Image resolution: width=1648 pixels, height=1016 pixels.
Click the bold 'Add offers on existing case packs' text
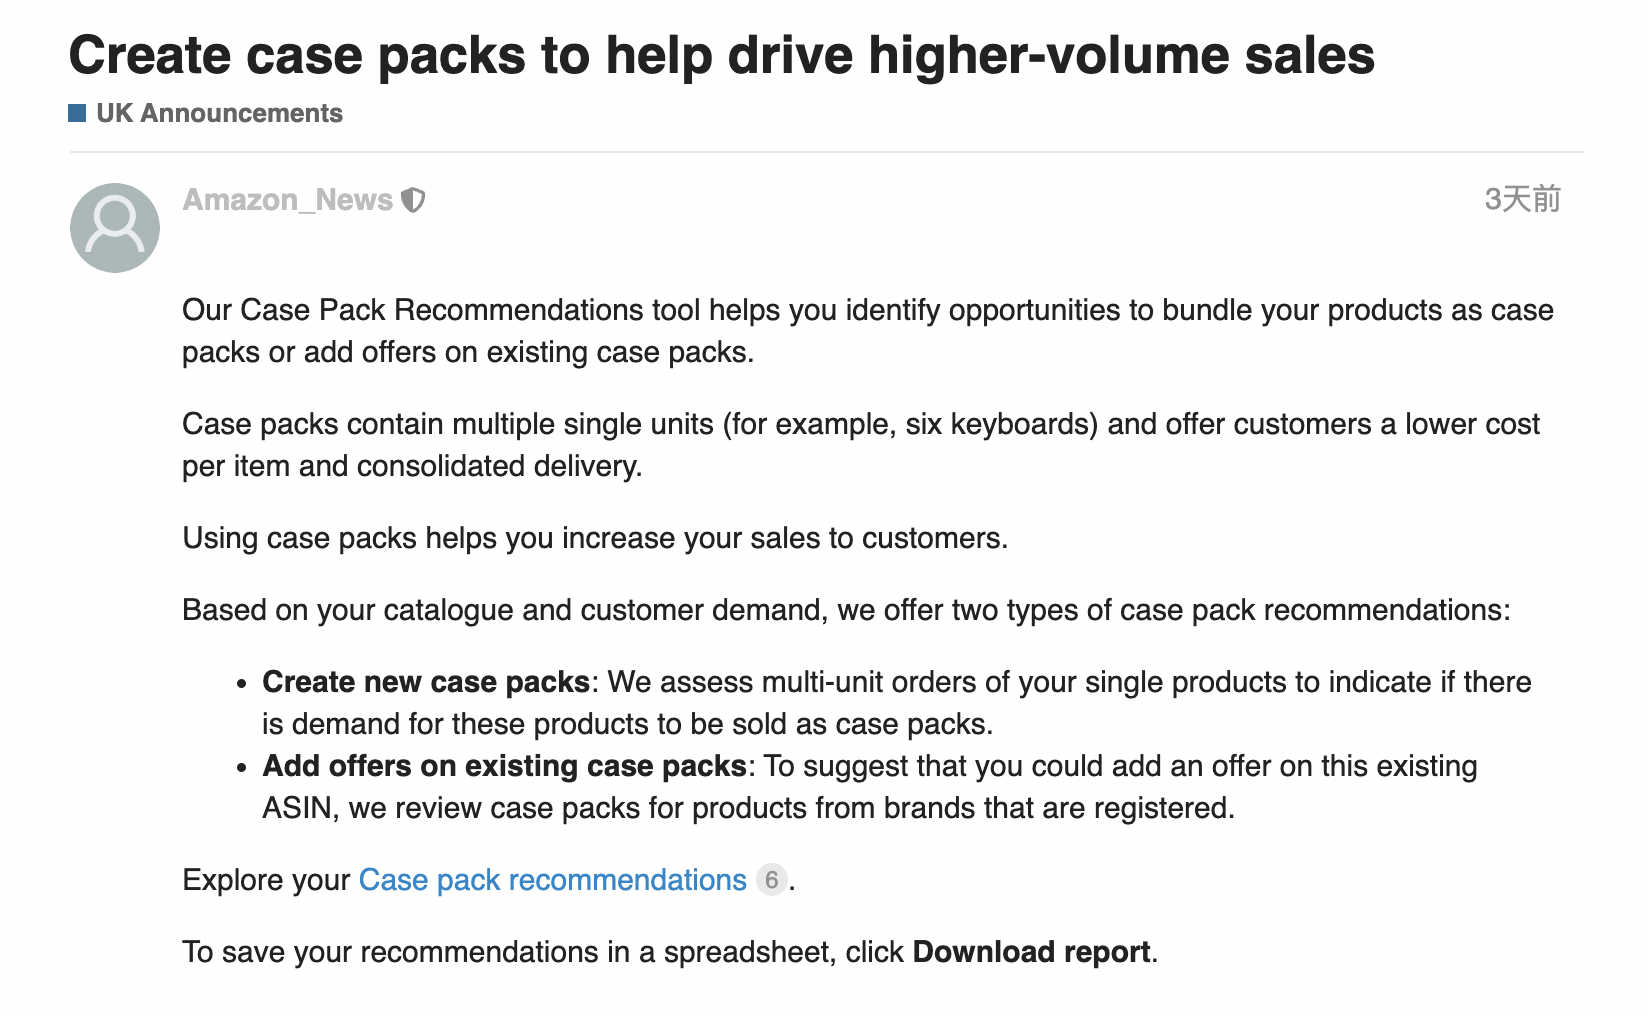click(504, 766)
